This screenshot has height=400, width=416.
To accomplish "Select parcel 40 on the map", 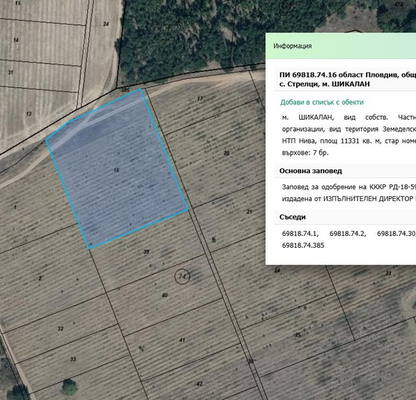I will 165,295.
